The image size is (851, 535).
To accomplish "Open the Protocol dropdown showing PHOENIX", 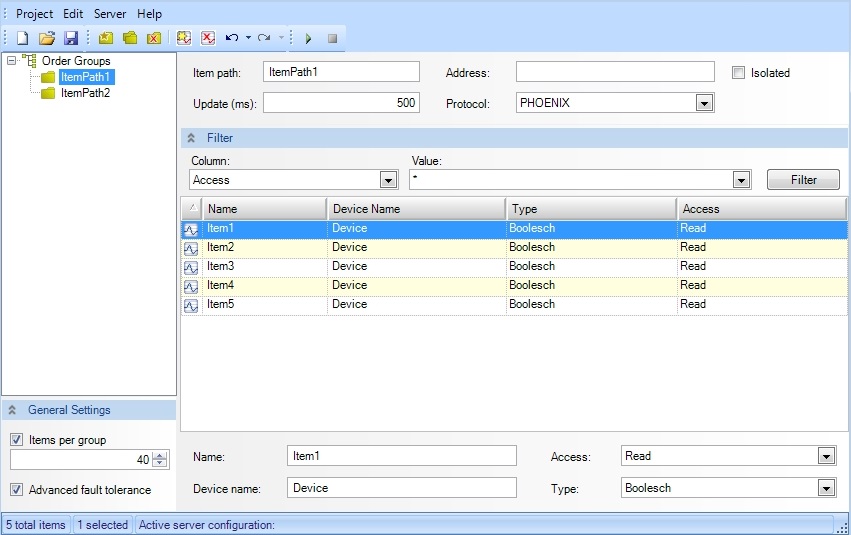I will pos(704,103).
